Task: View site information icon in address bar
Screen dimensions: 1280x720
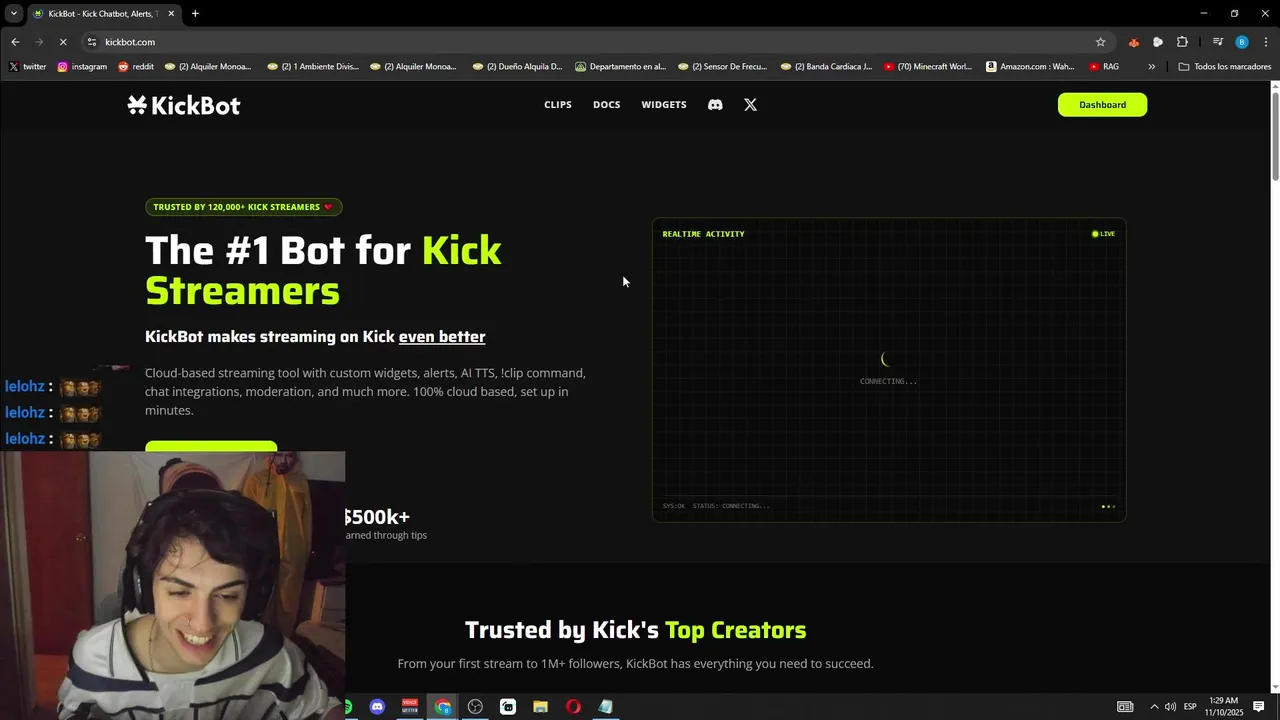Action: coord(92,42)
